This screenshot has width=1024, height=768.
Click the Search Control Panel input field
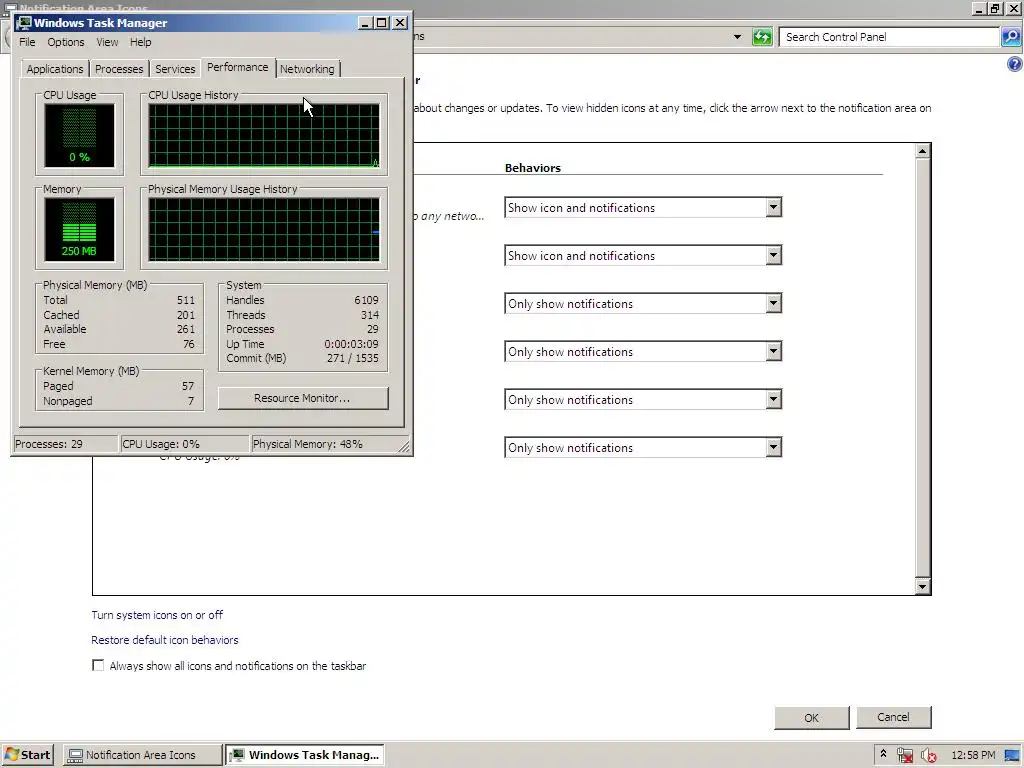click(889, 37)
